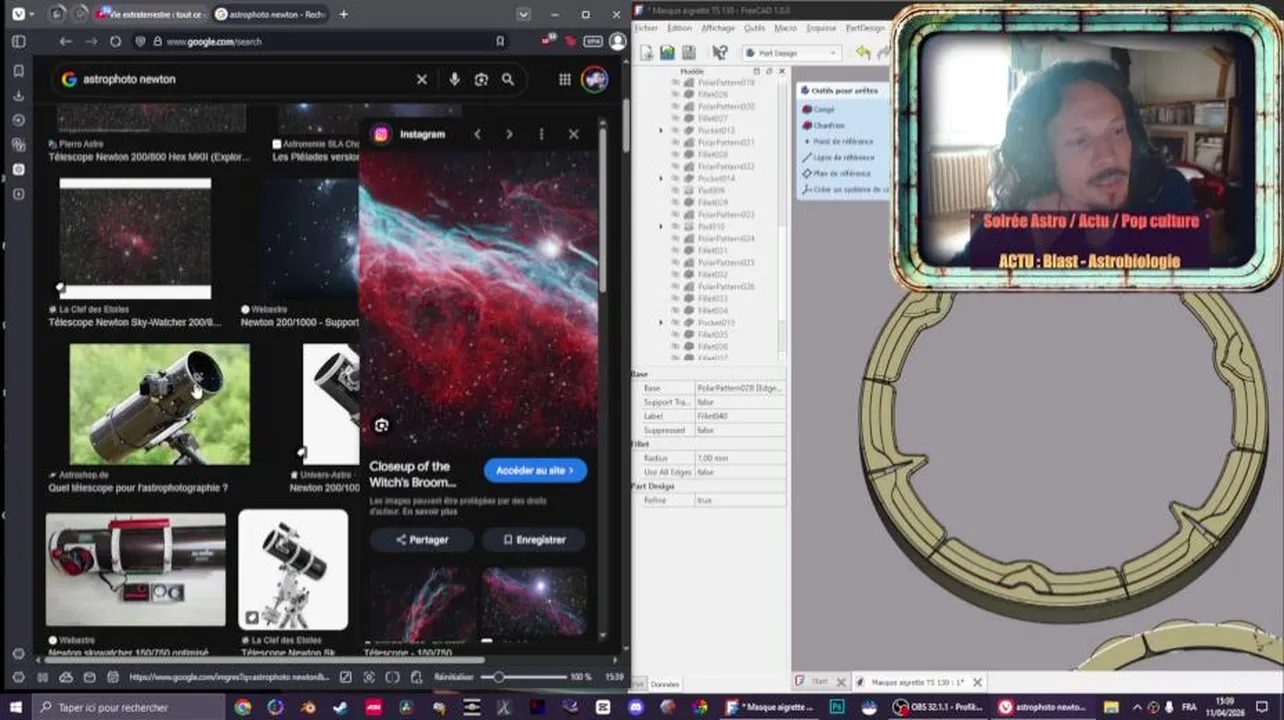
Task: Save the image with Enregistrer
Action: [534, 540]
